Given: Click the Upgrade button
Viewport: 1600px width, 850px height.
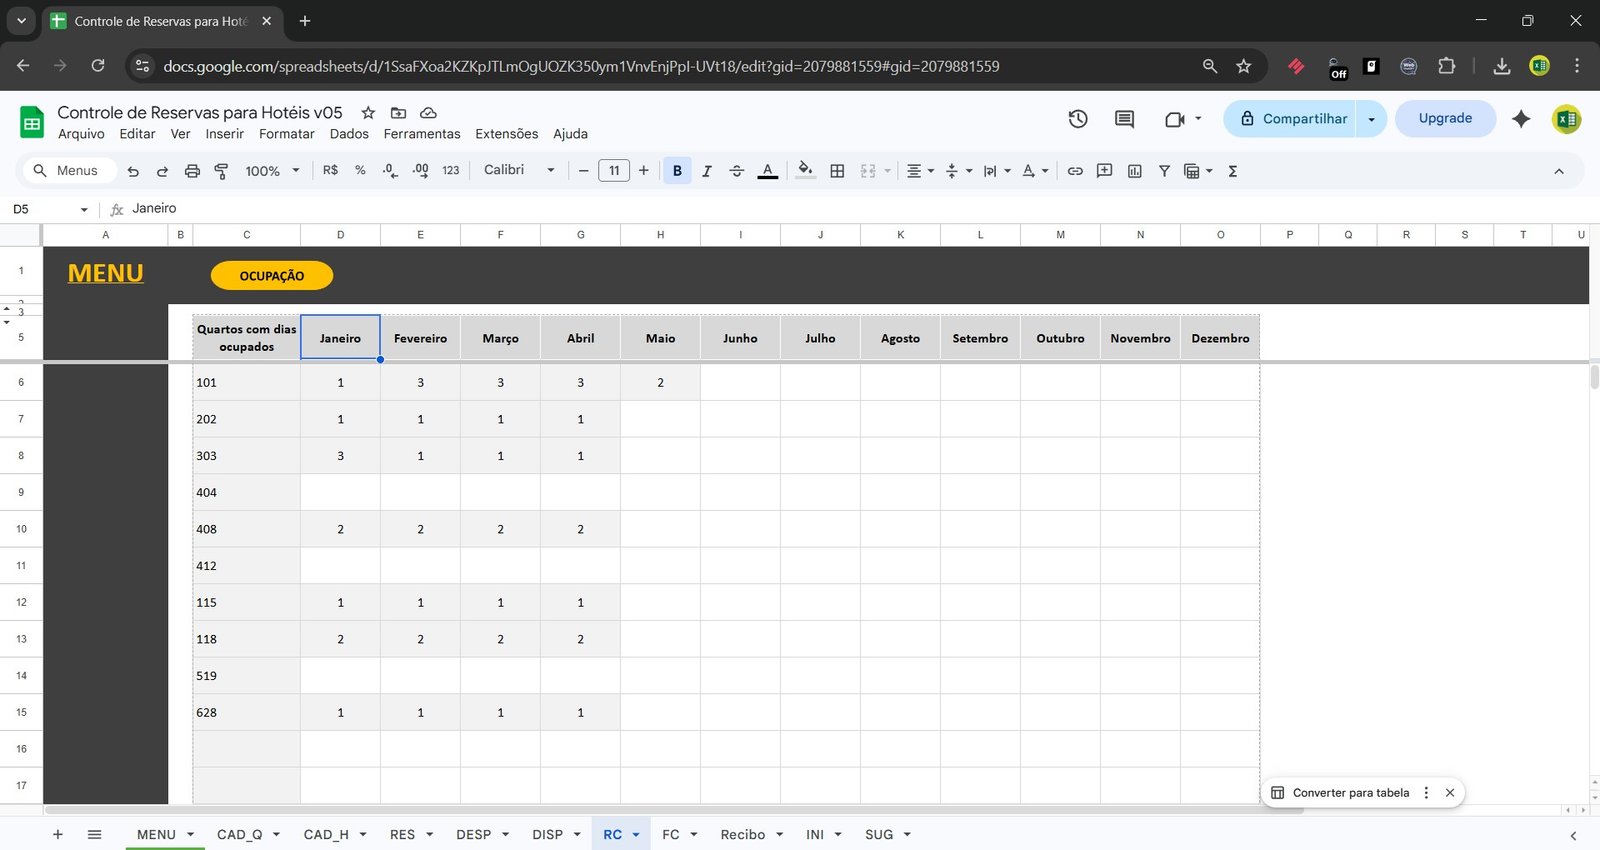Looking at the screenshot, I should (1445, 118).
